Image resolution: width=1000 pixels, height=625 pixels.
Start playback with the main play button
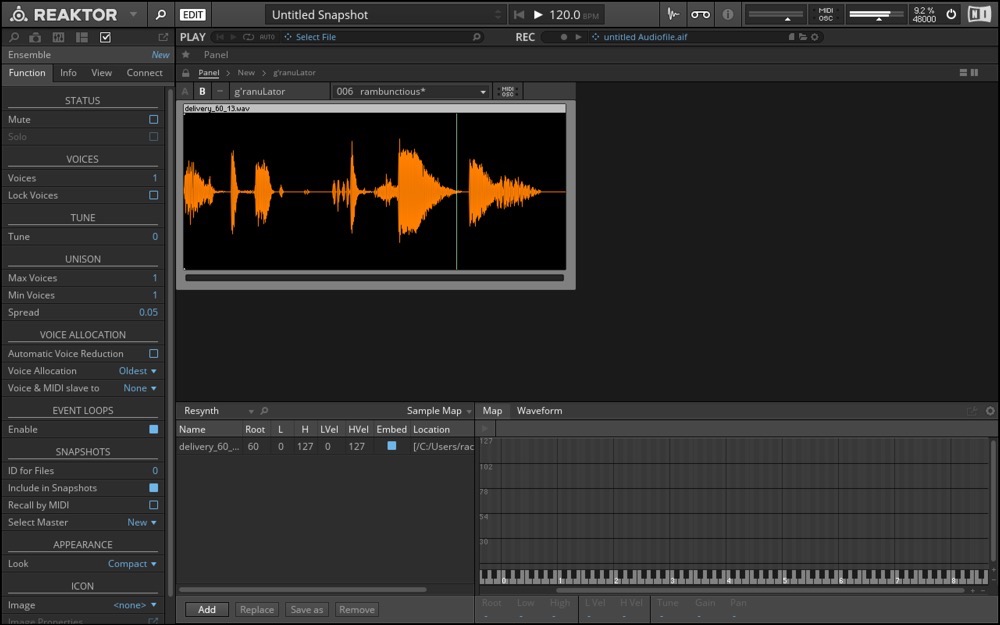pos(538,14)
